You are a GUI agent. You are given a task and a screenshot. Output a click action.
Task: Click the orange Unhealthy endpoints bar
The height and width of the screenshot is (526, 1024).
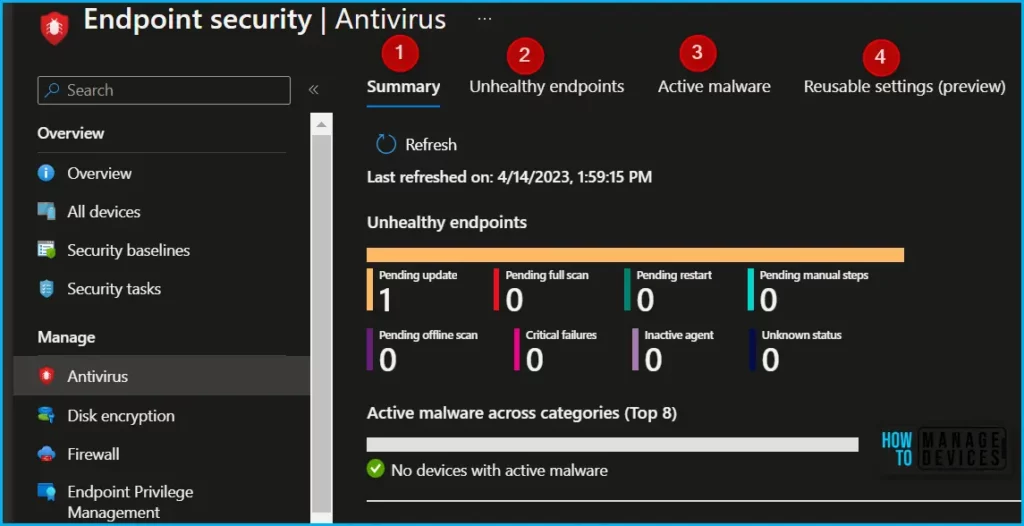point(635,255)
